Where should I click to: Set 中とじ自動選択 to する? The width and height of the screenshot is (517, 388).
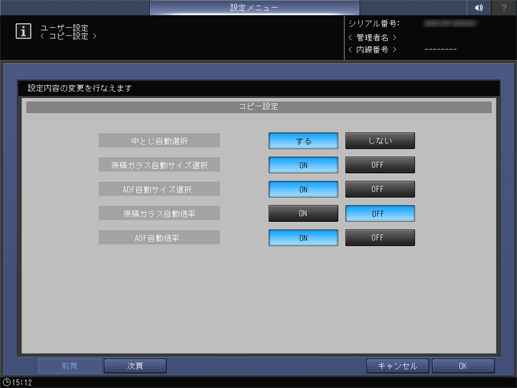pos(303,141)
